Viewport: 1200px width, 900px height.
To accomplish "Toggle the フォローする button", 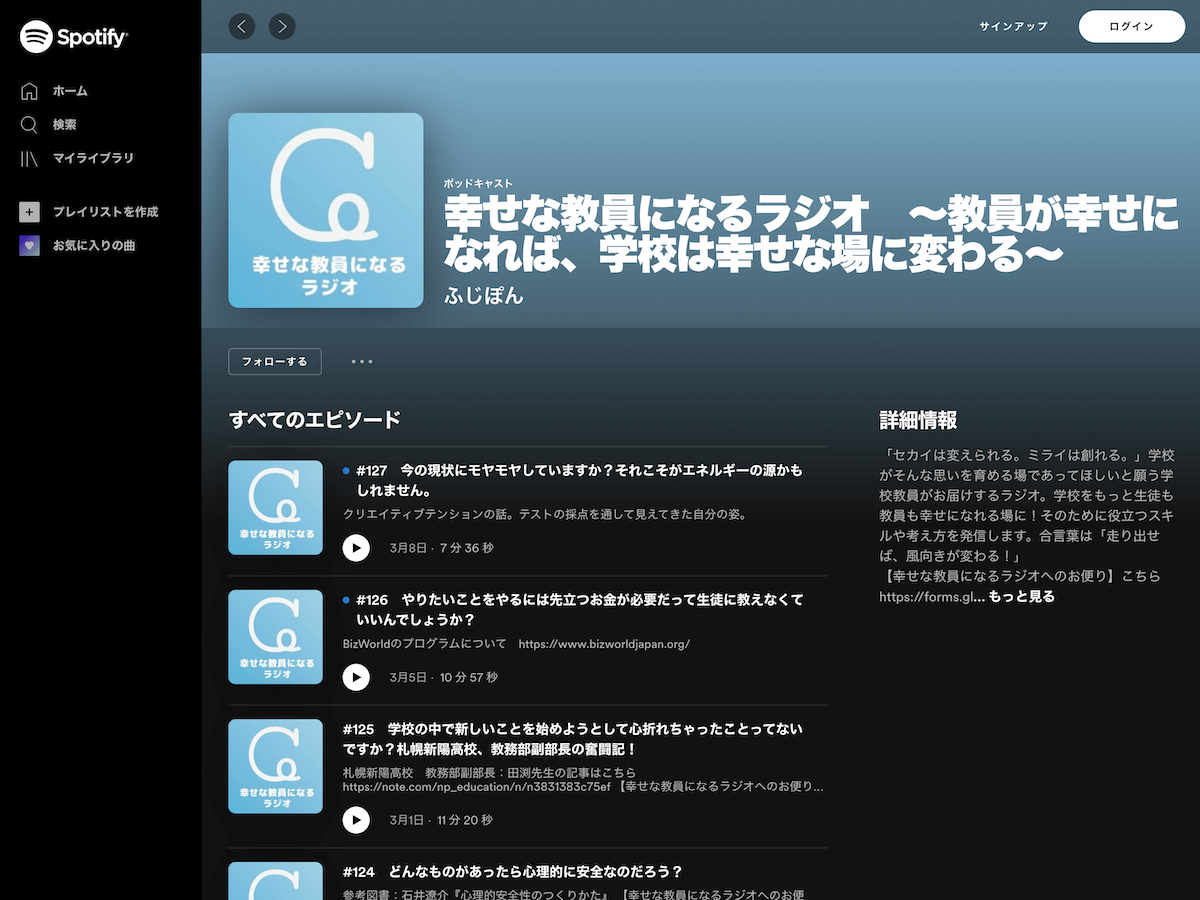I will pos(274,361).
